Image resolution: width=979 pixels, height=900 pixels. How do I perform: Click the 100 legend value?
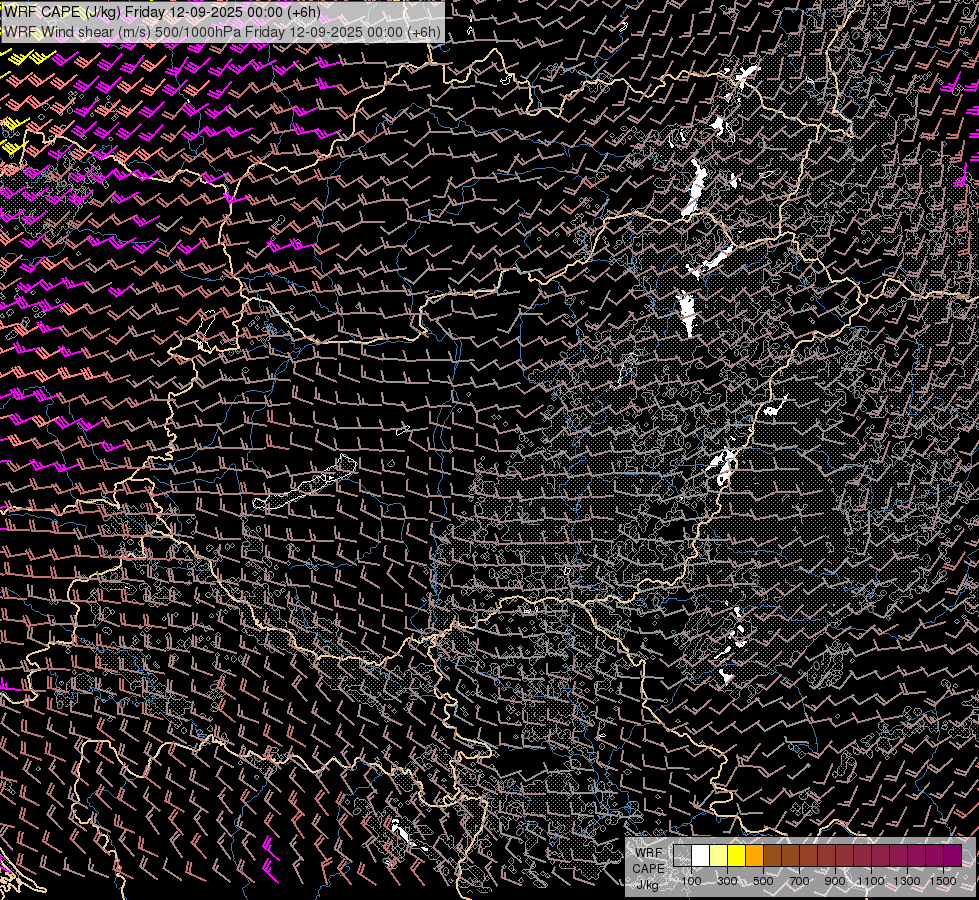click(x=691, y=881)
